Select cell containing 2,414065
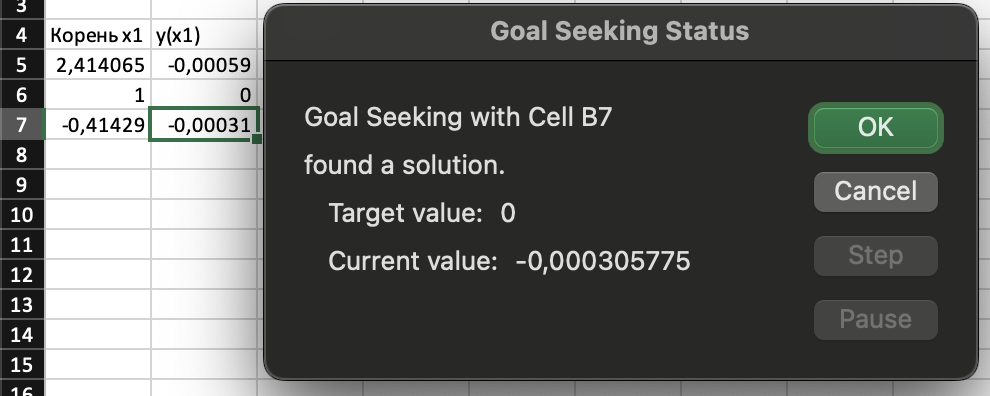990x396 pixels. [98, 64]
